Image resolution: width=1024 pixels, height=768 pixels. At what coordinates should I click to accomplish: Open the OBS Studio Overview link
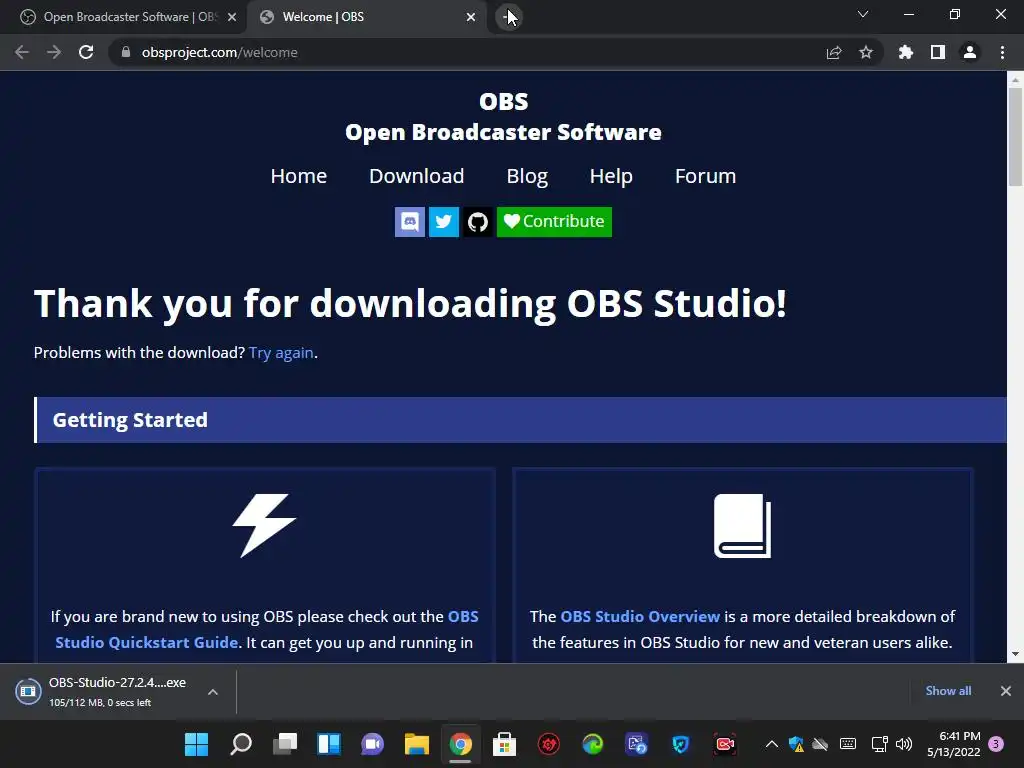pyautogui.click(x=640, y=616)
